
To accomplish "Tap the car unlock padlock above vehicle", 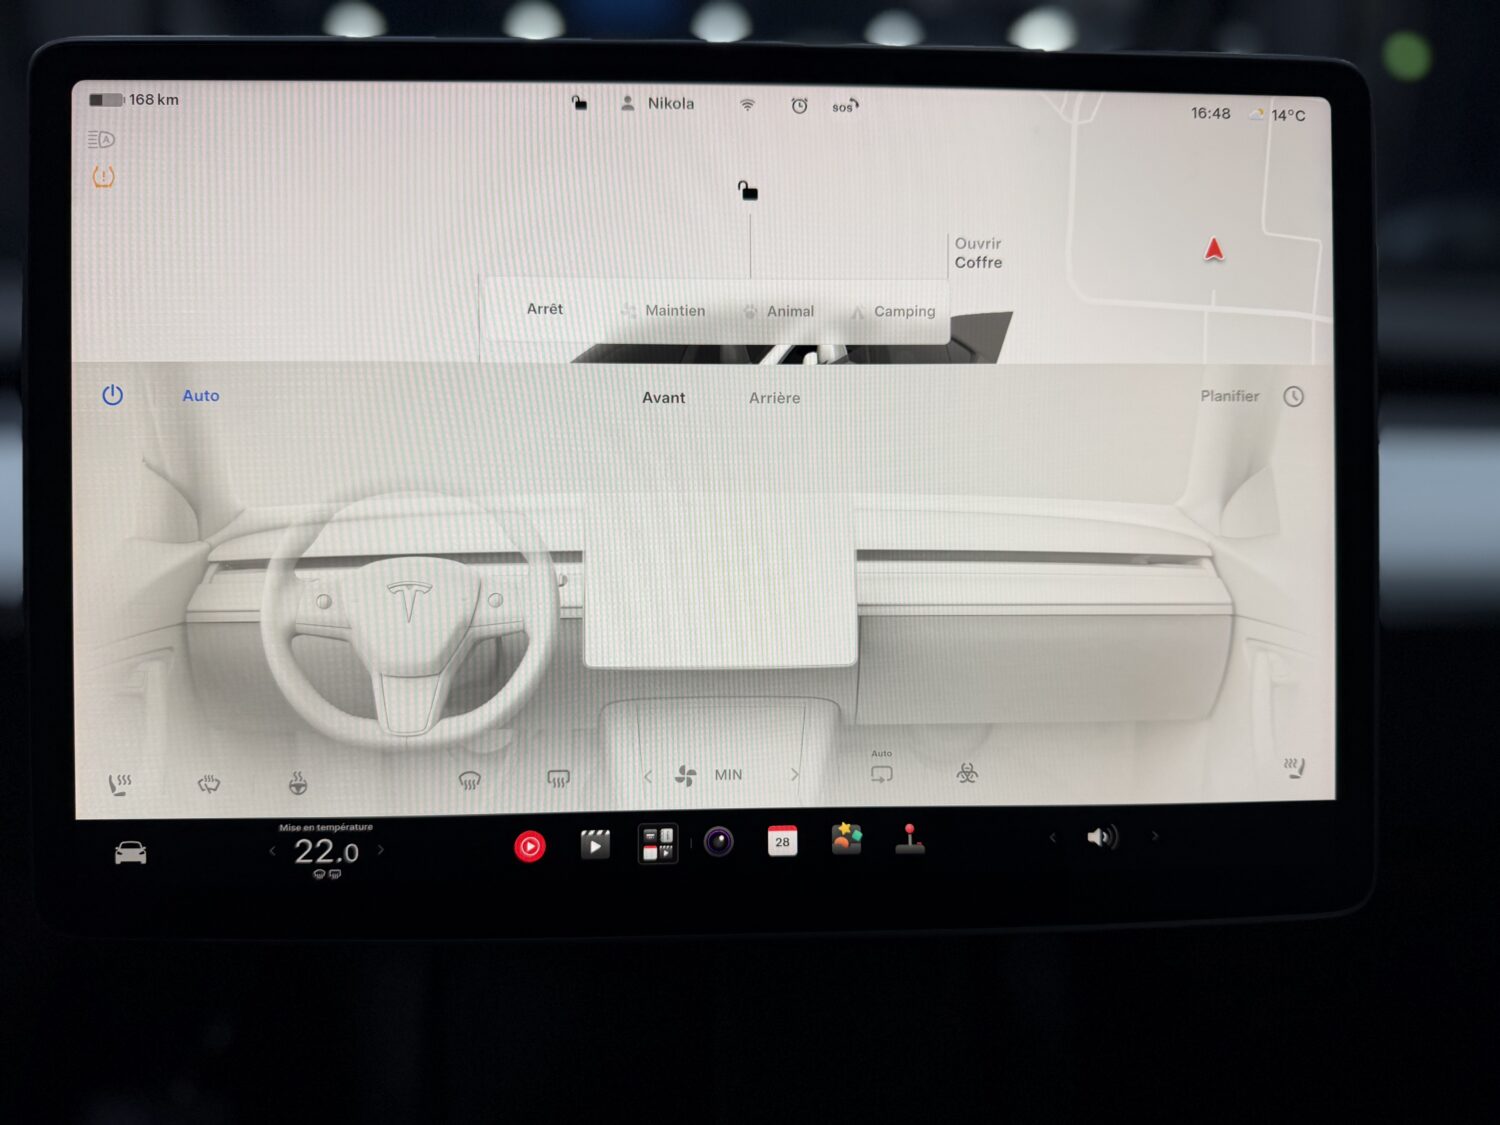I will click(x=747, y=190).
